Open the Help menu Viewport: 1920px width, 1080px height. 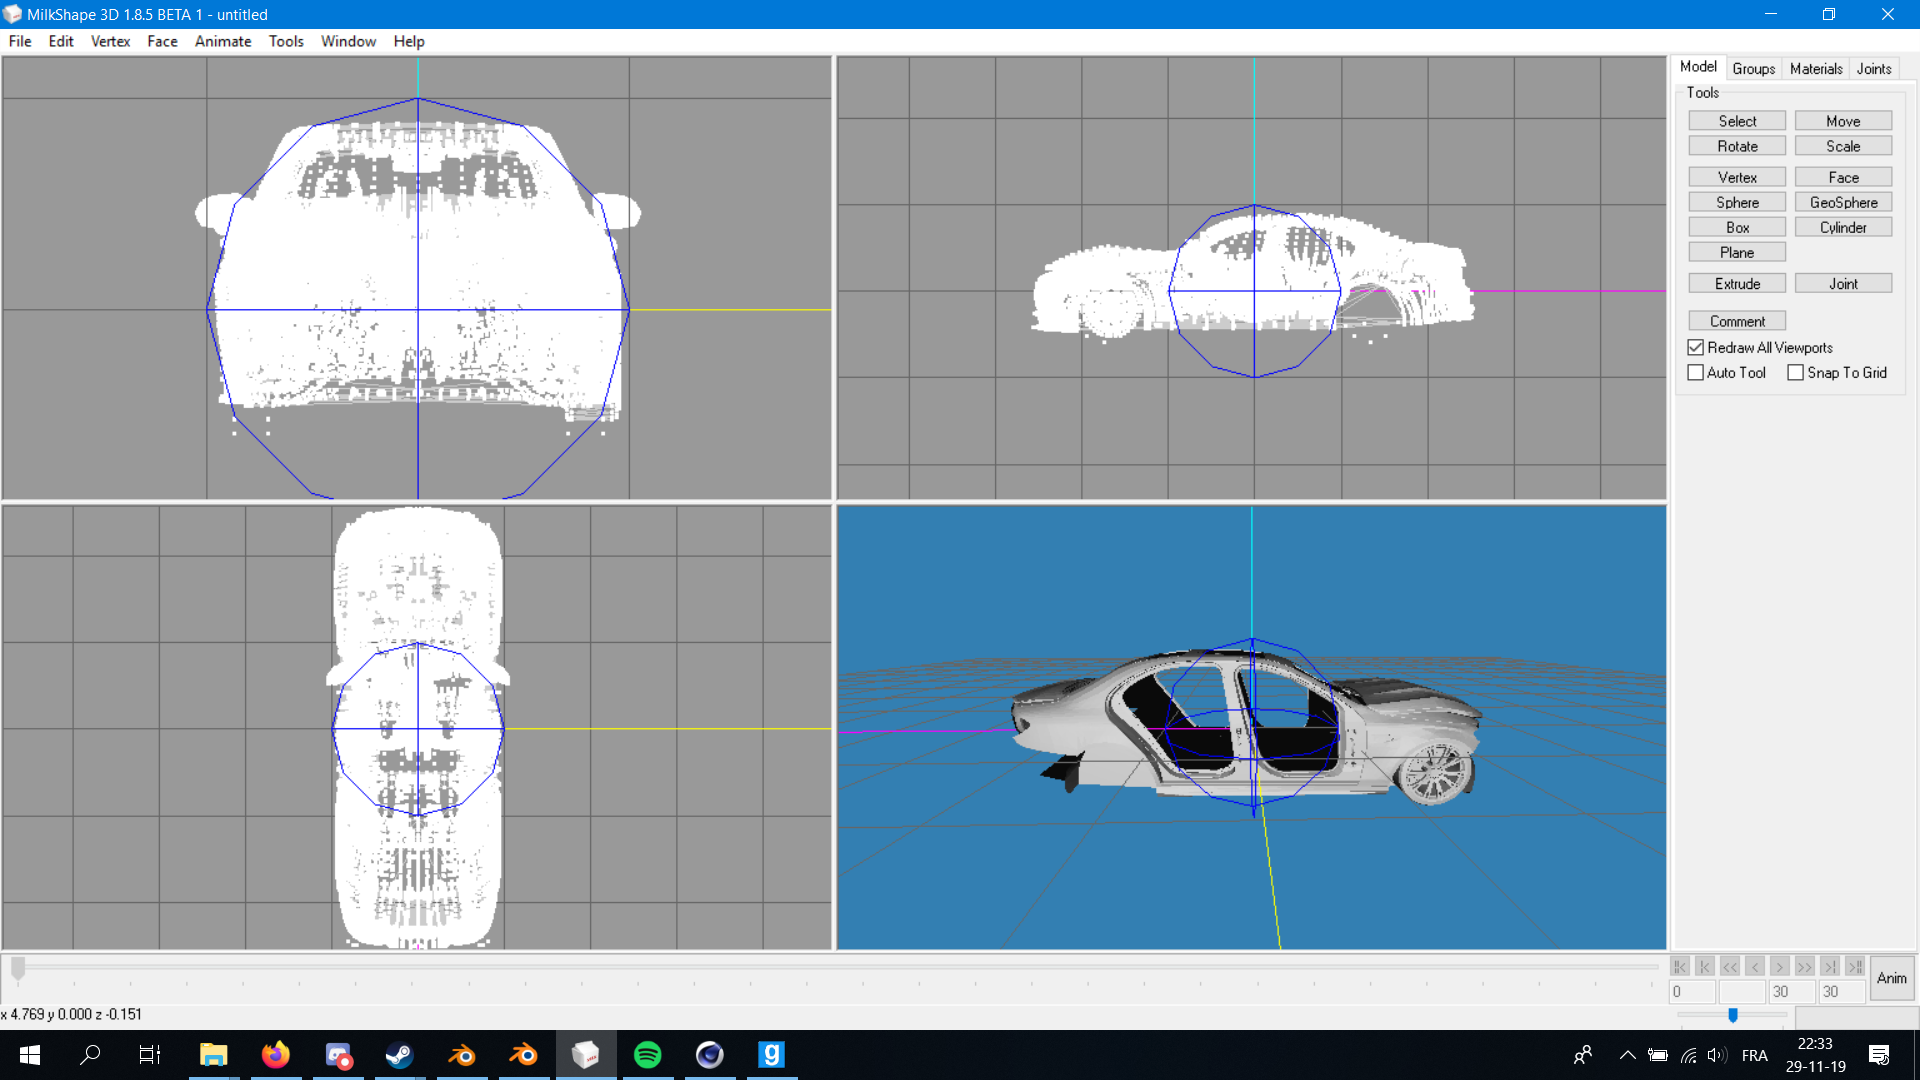(x=408, y=41)
